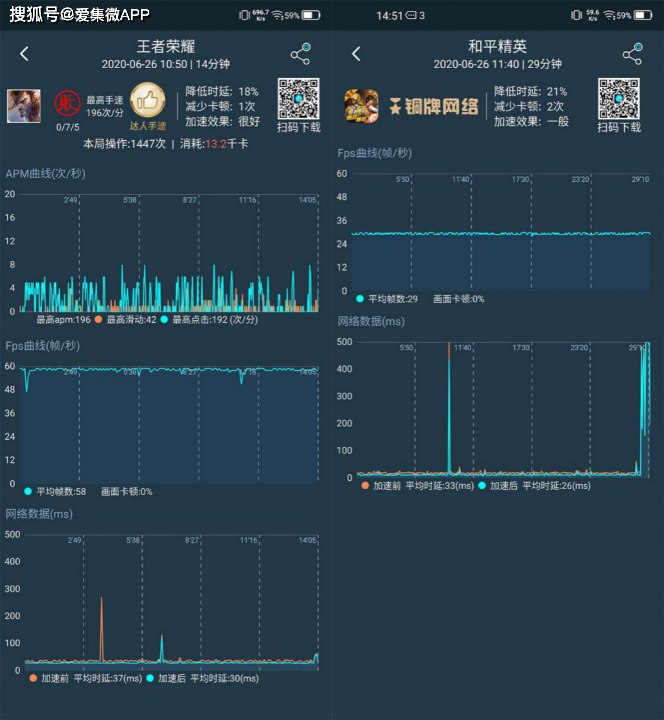Tap 画面卡顿:0% under 和平精英 Fps chart
Viewport: 664px width, 720px height.
click(459, 299)
